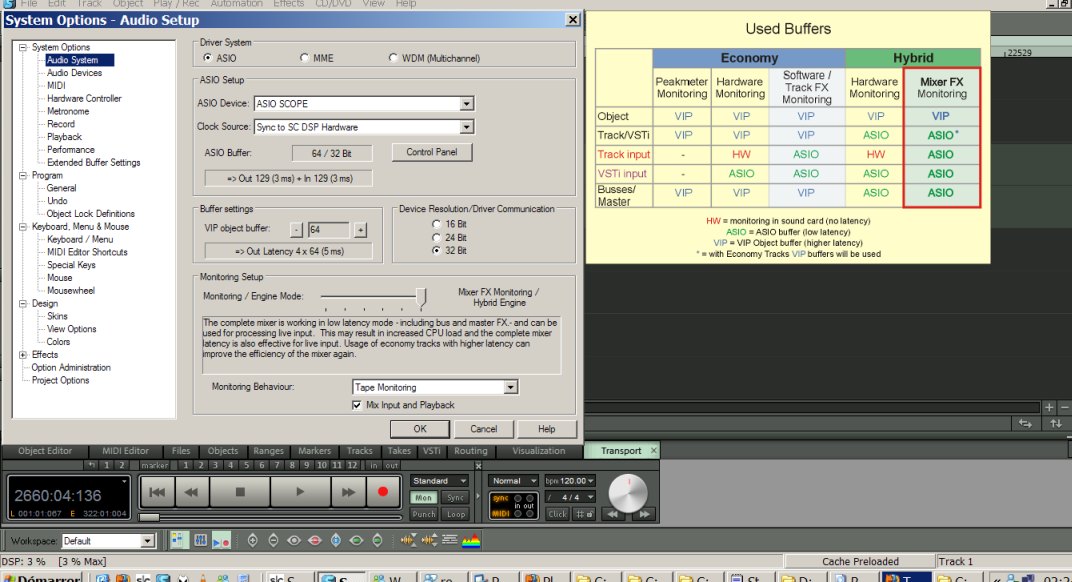Open the Workspace Default dropdown
Image resolution: width=1072 pixels, height=582 pixels.
coord(147,541)
